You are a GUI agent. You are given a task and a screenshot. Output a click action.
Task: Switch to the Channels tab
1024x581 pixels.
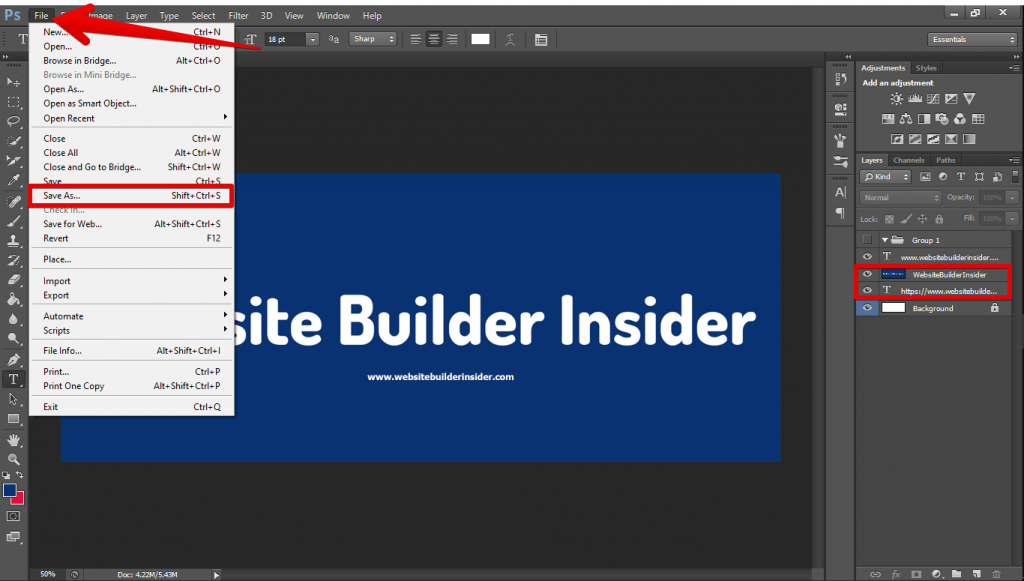point(908,160)
